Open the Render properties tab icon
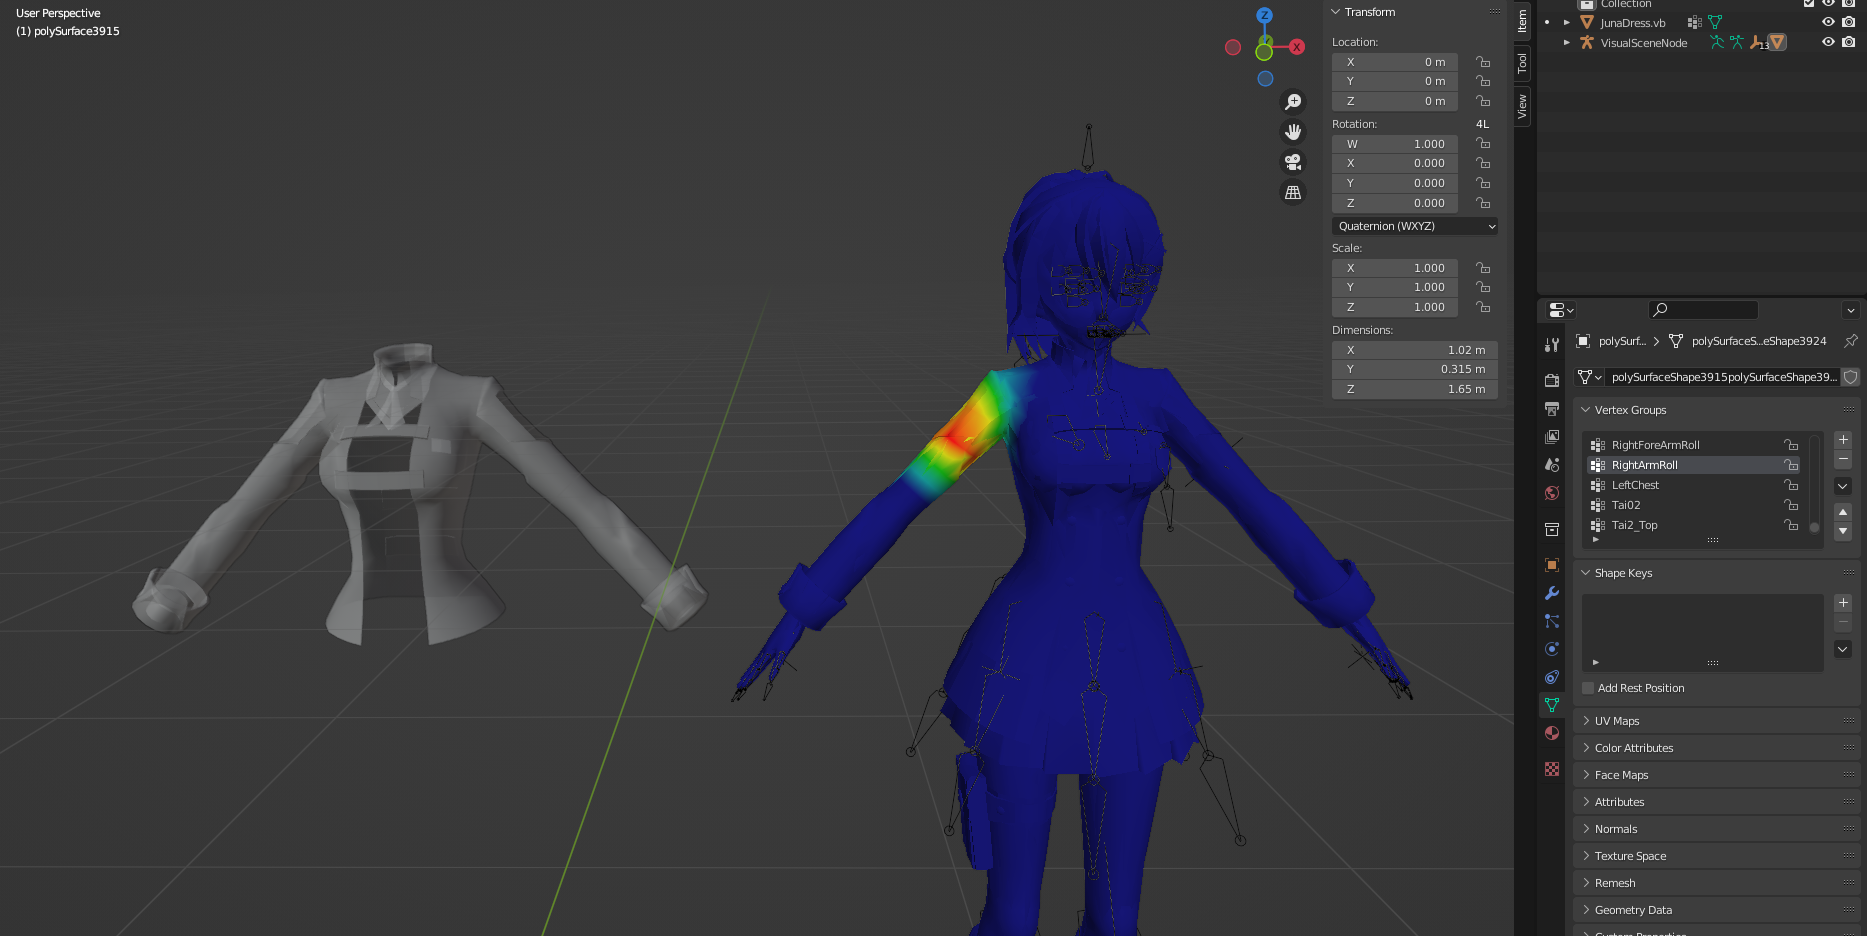This screenshot has width=1867, height=936. [1552, 380]
